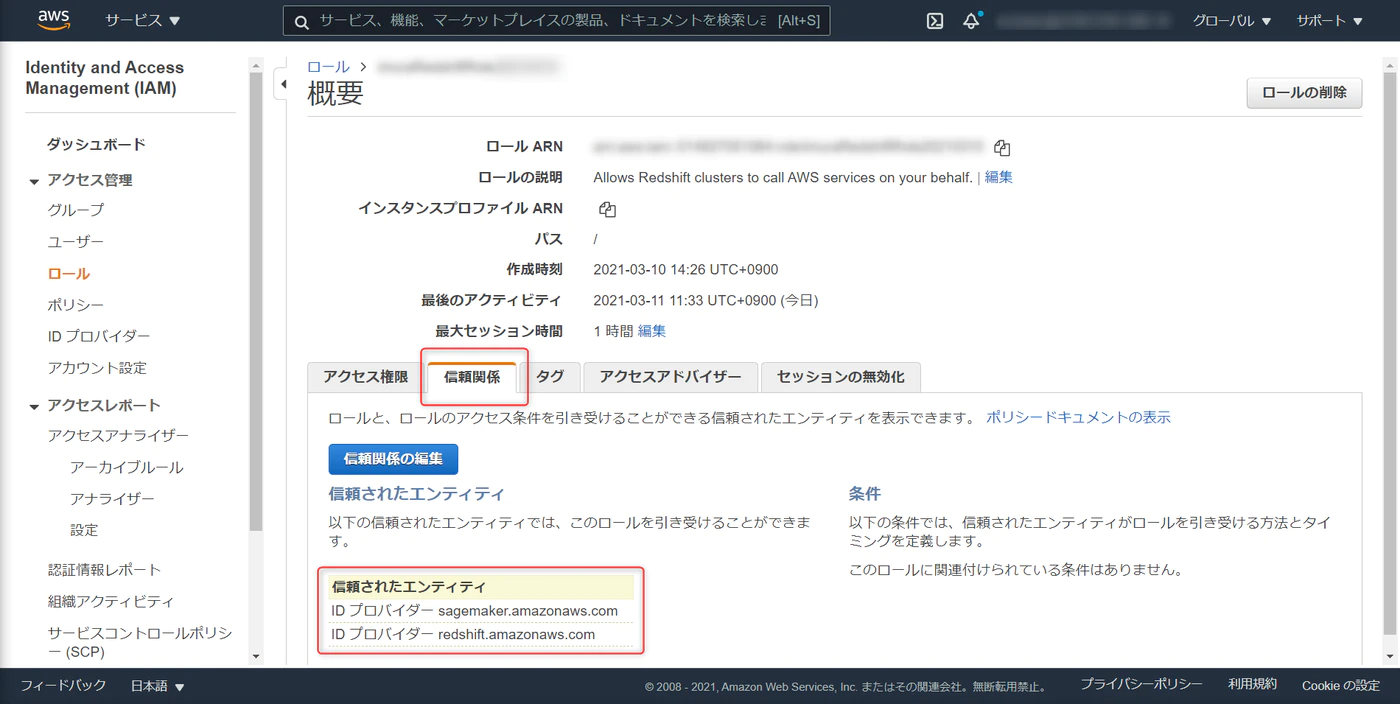Open the アクセスアドバイザー tab
The width and height of the screenshot is (1400, 704).
(670, 377)
